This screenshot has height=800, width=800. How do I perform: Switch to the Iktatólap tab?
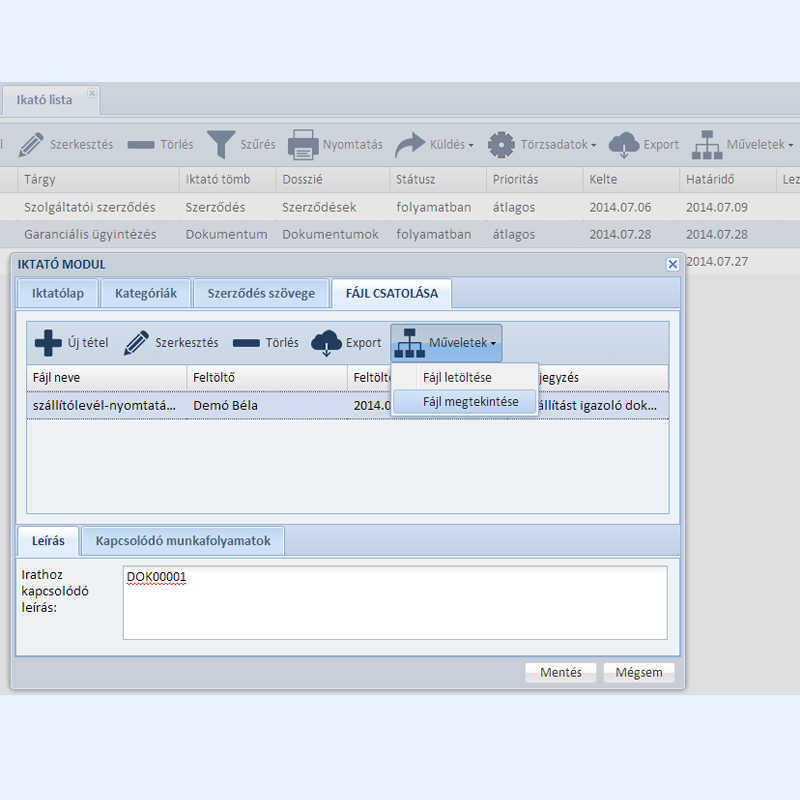[57, 293]
